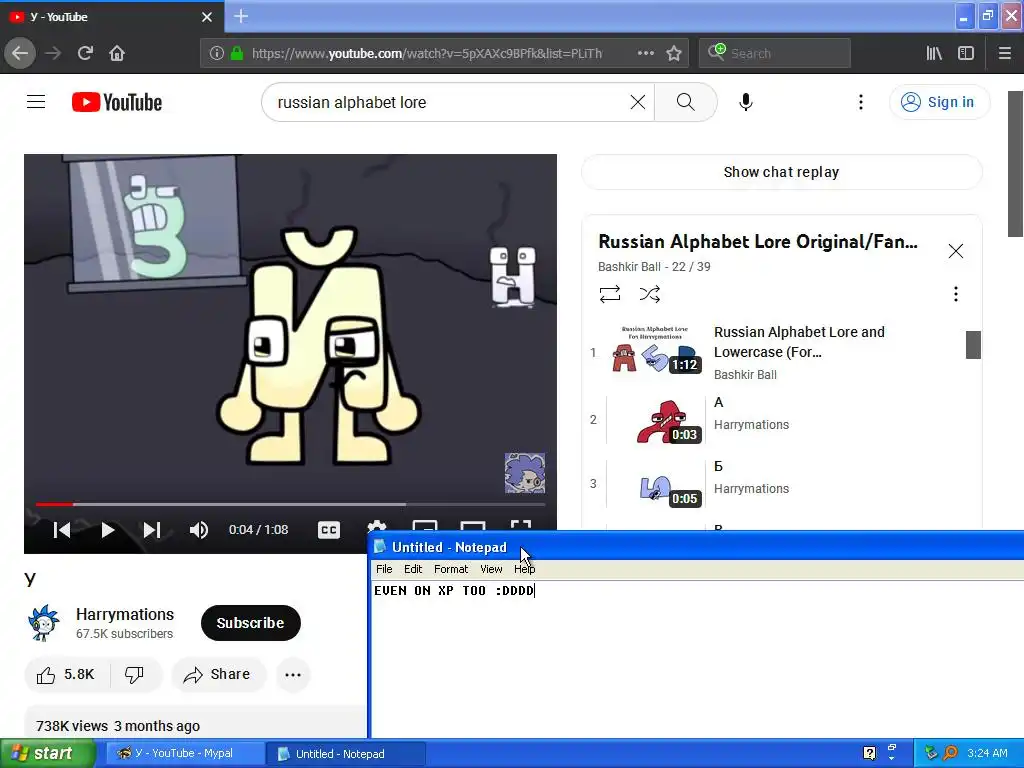Open the Windows XP Start menu
Viewport: 1024px width, 768px height.
[48, 754]
